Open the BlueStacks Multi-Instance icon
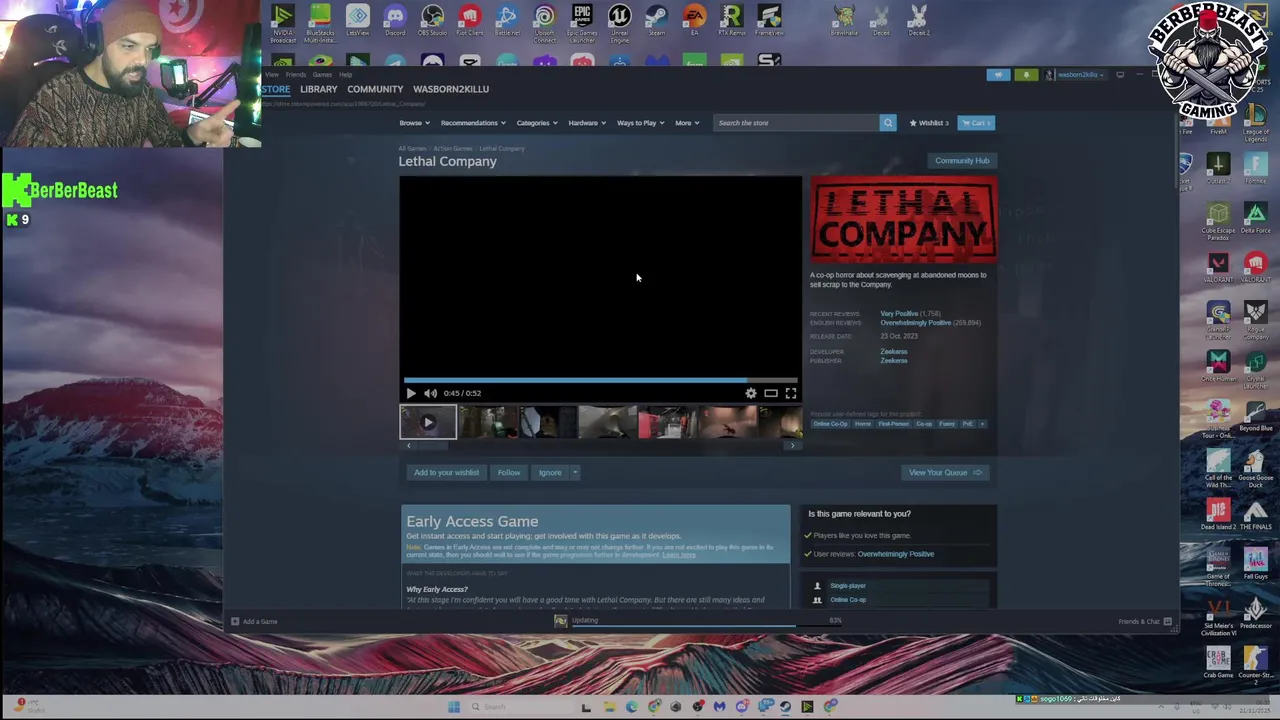Viewport: 1280px width, 720px height. click(320, 22)
